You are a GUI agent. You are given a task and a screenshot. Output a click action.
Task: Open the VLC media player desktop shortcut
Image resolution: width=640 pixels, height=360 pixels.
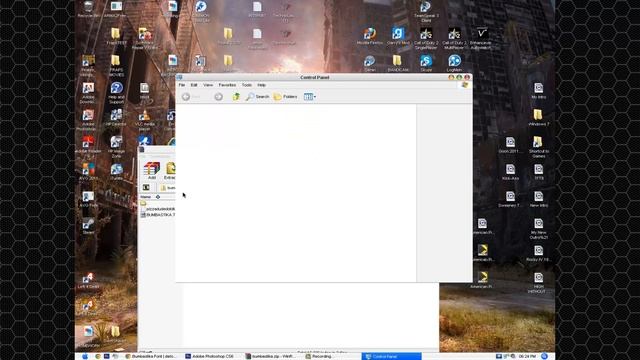[x=144, y=120]
